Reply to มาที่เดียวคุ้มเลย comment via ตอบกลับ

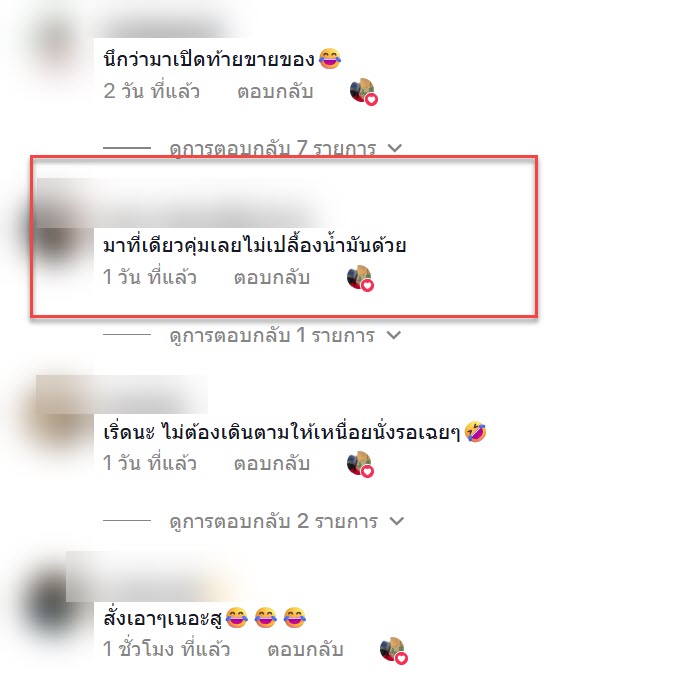[271, 278]
